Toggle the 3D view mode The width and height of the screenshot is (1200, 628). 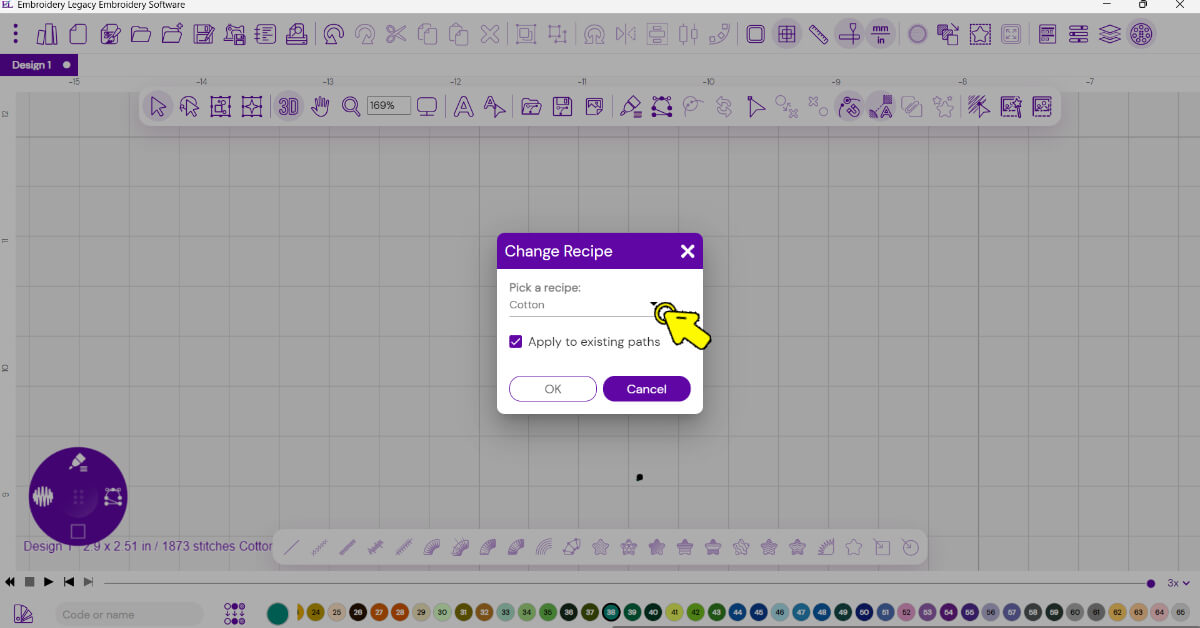click(x=288, y=106)
